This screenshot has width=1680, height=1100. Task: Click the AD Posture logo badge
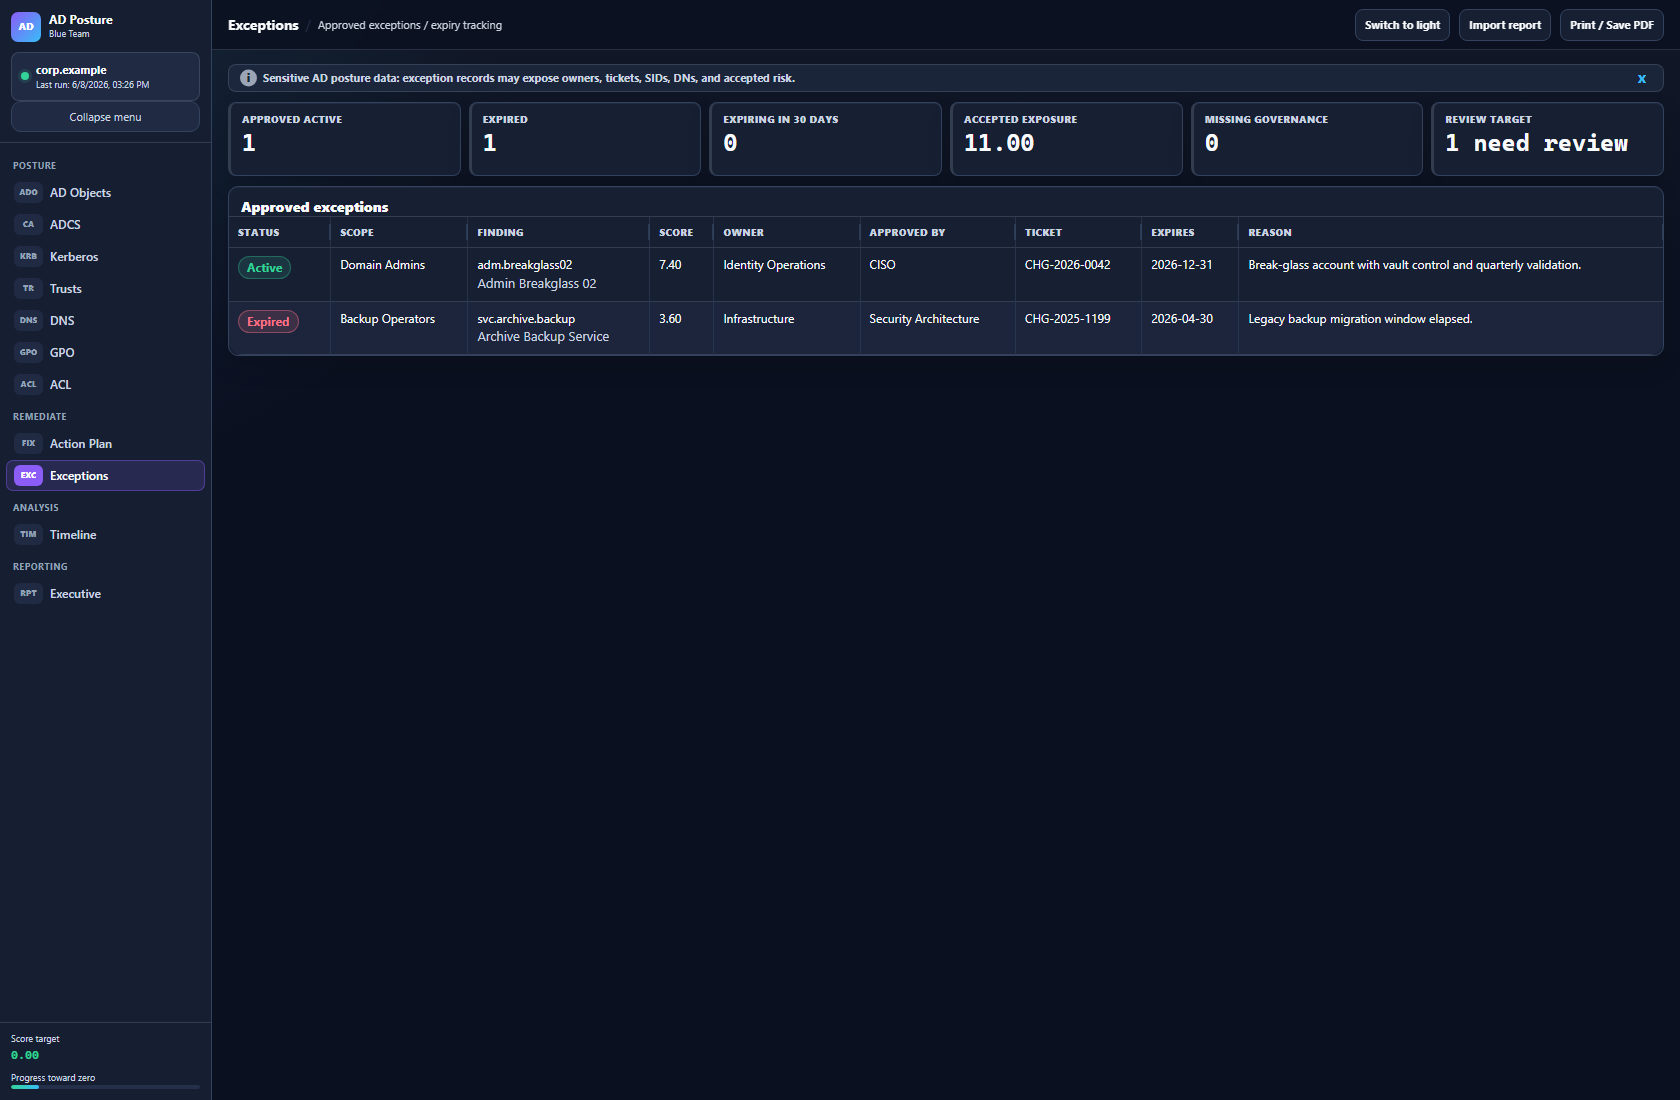click(x=26, y=27)
